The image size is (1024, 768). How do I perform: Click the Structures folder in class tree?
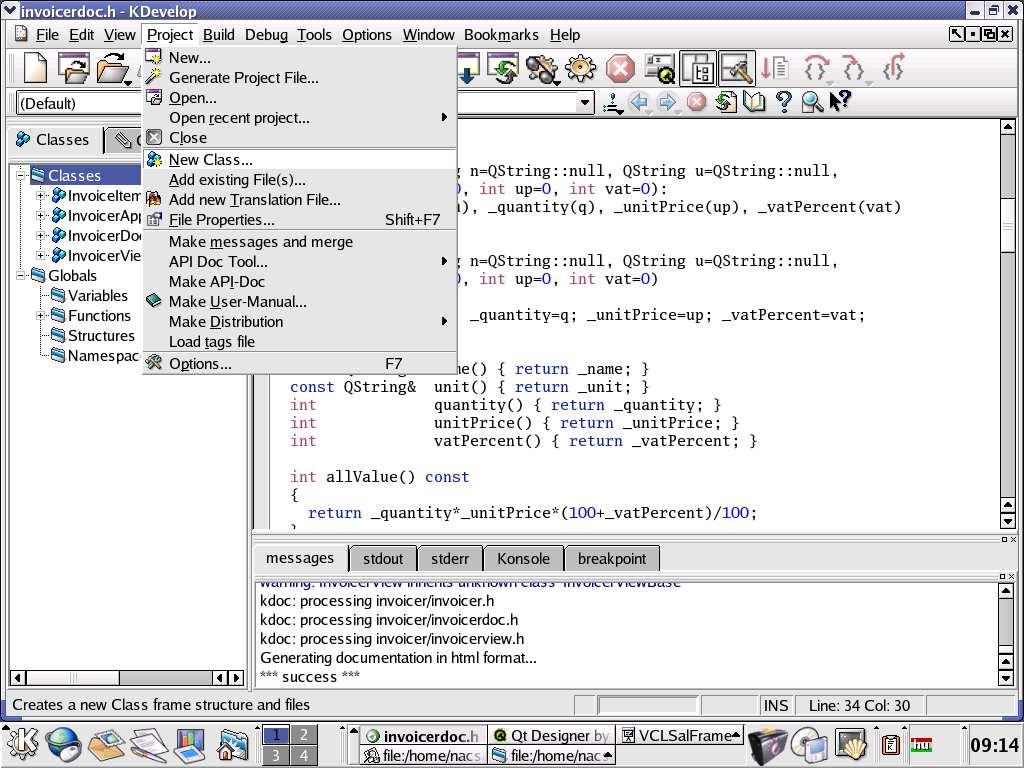(93, 336)
